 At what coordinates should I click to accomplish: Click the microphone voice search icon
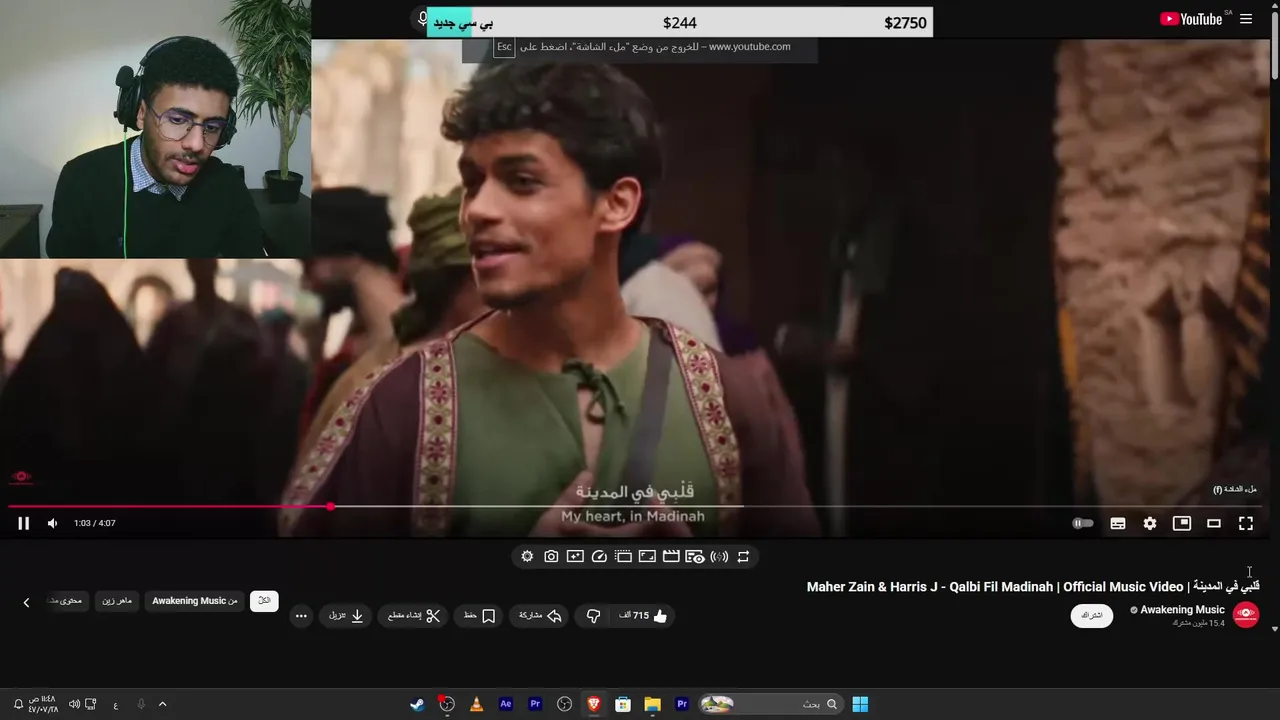click(x=423, y=20)
